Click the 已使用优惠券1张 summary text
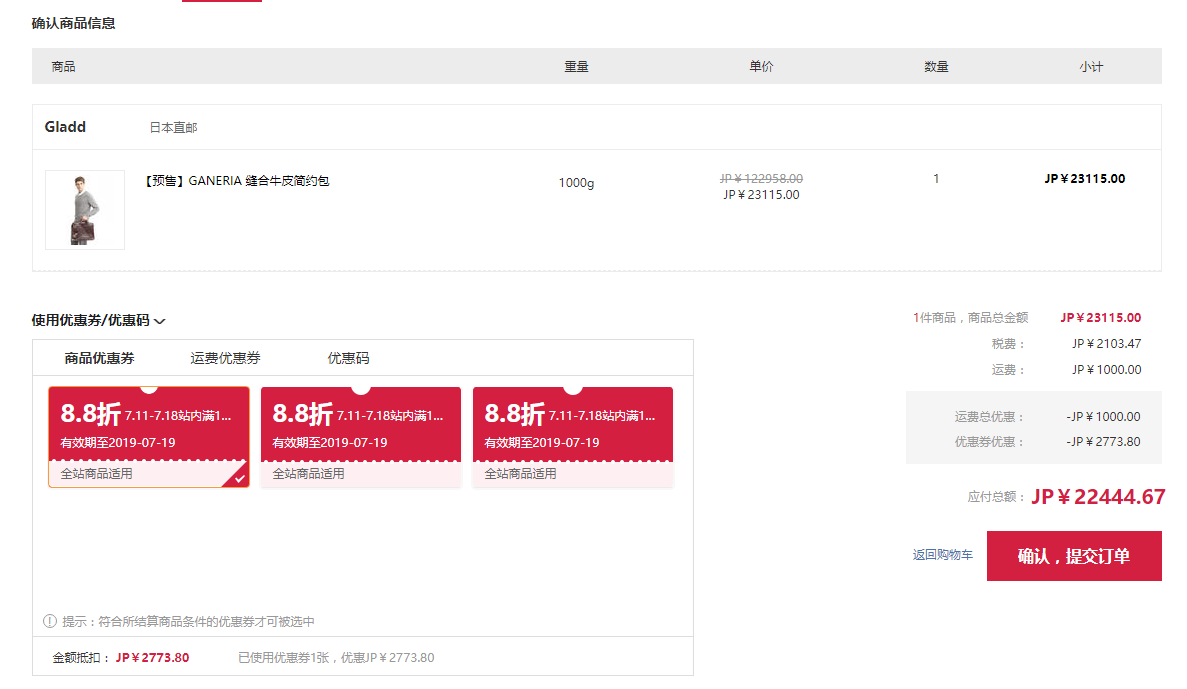This screenshot has height=689, width=1187. pyautogui.click(x=336, y=658)
